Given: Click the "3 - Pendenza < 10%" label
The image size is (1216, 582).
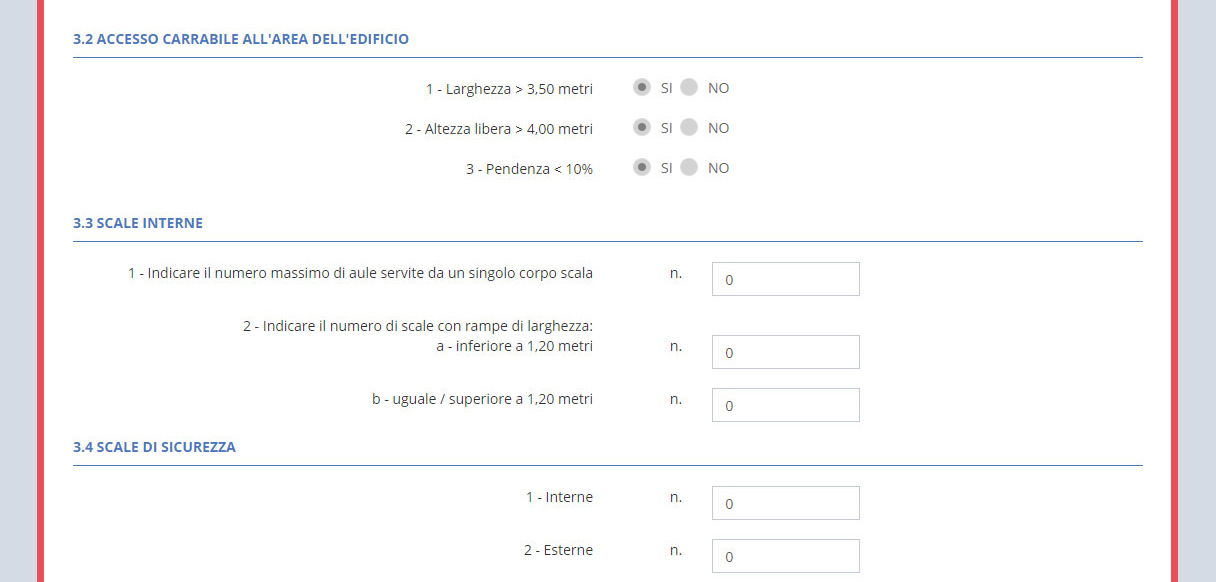Looking at the screenshot, I should (x=529, y=169).
